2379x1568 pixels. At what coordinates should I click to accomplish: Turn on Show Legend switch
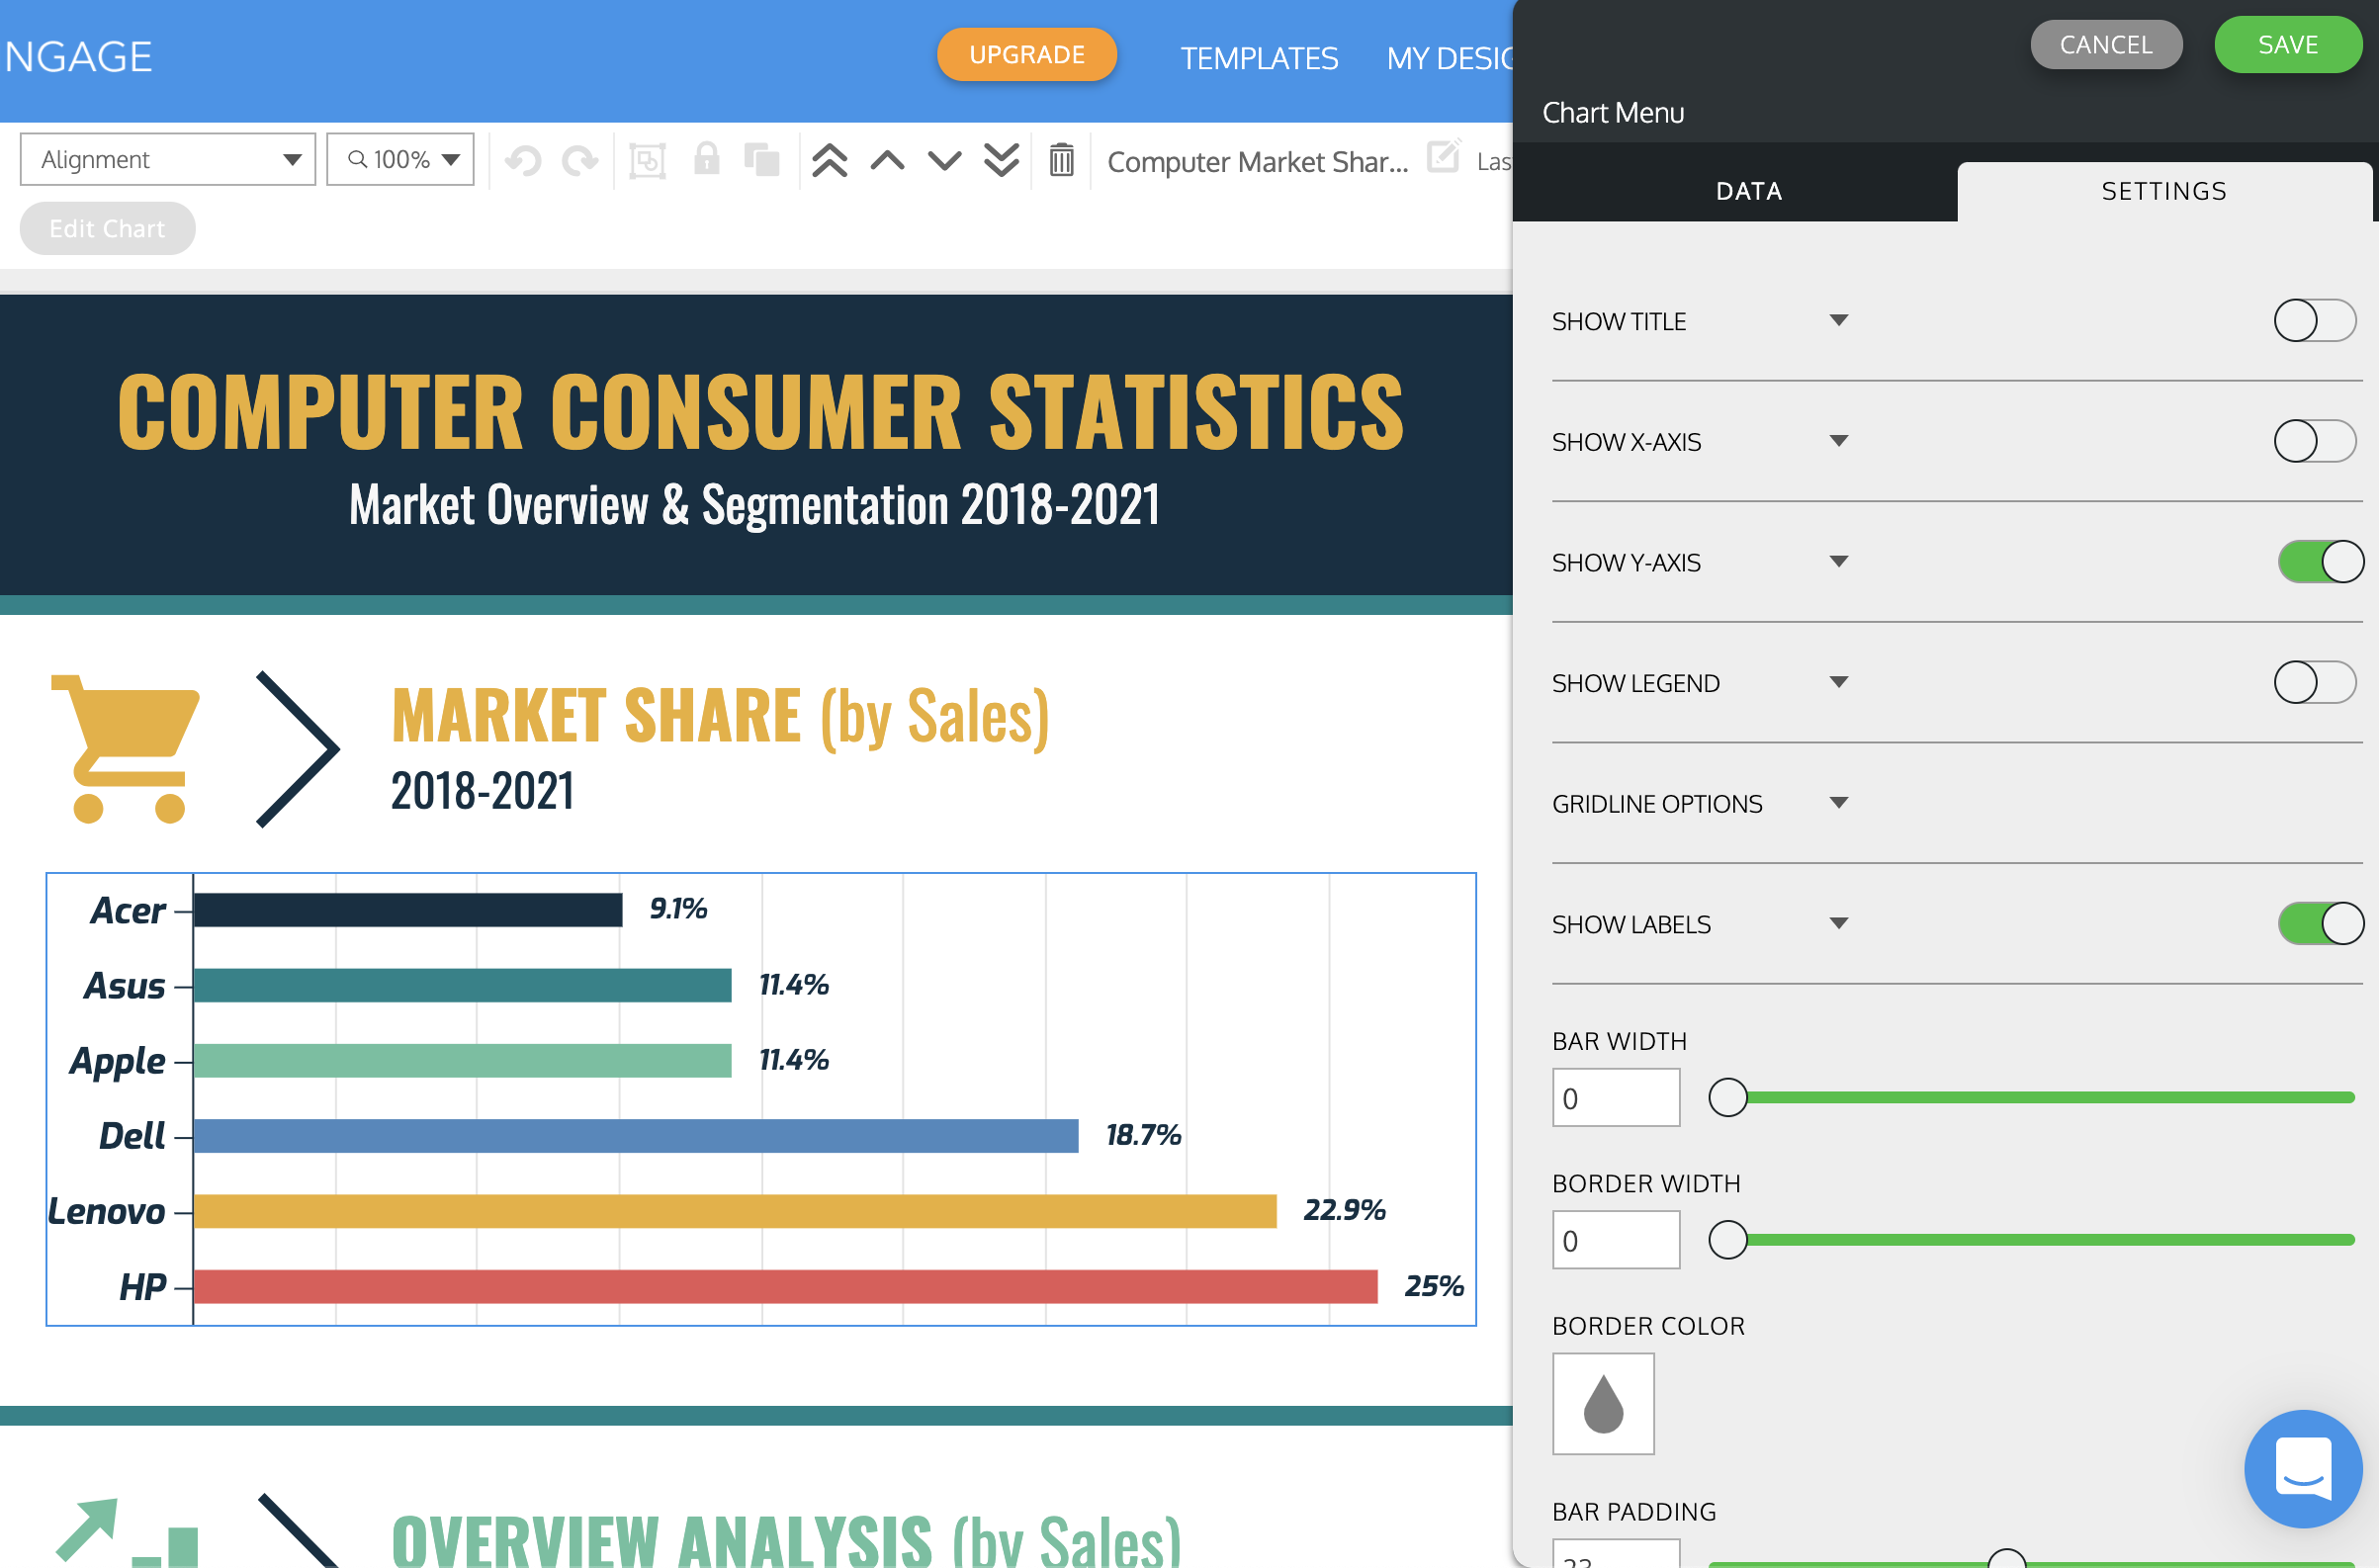point(2314,683)
